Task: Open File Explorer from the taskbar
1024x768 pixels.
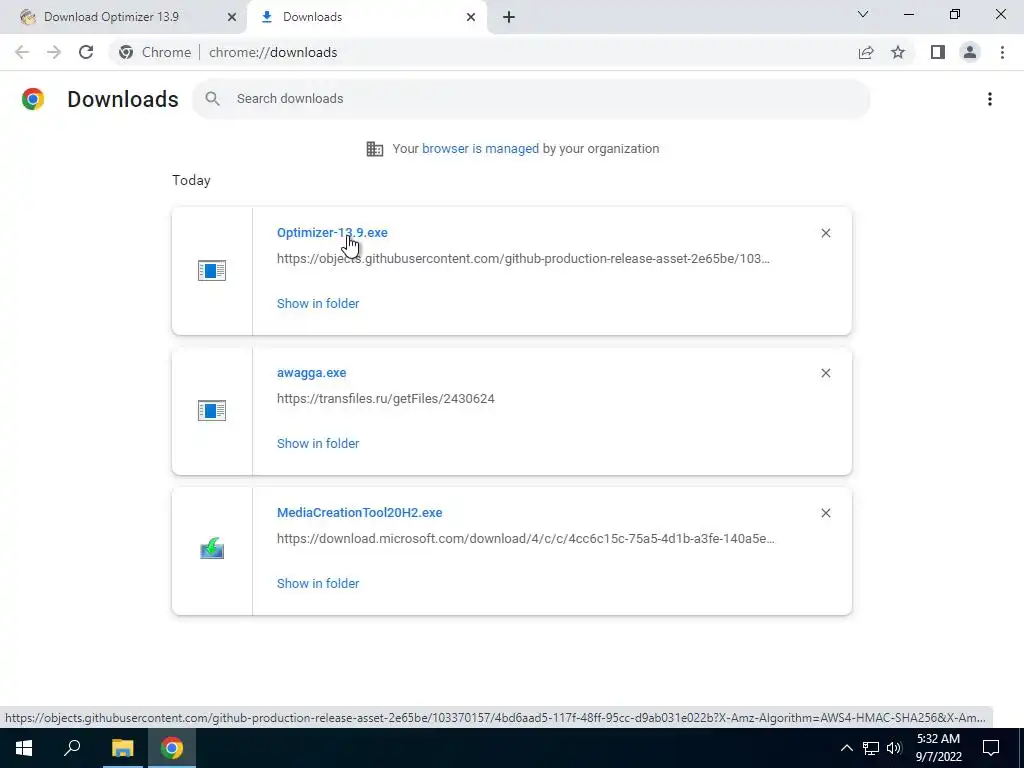Action: point(122,748)
